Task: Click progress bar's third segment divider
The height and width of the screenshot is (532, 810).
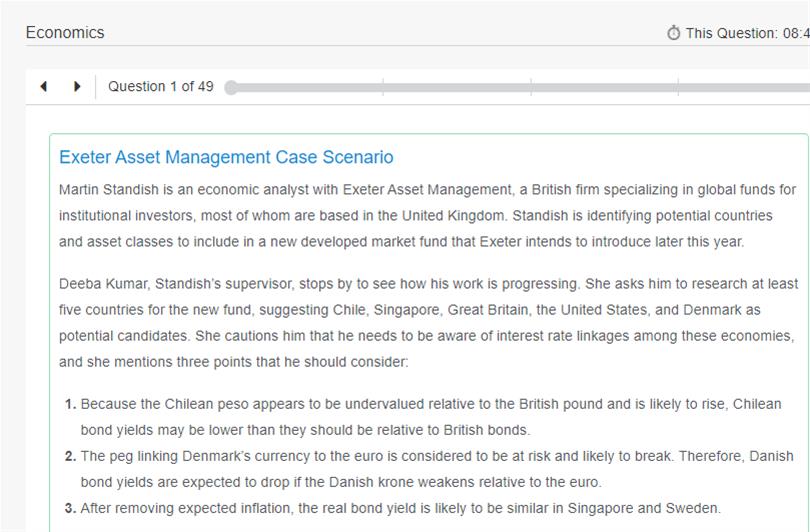Action: pyautogui.click(x=678, y=88)
